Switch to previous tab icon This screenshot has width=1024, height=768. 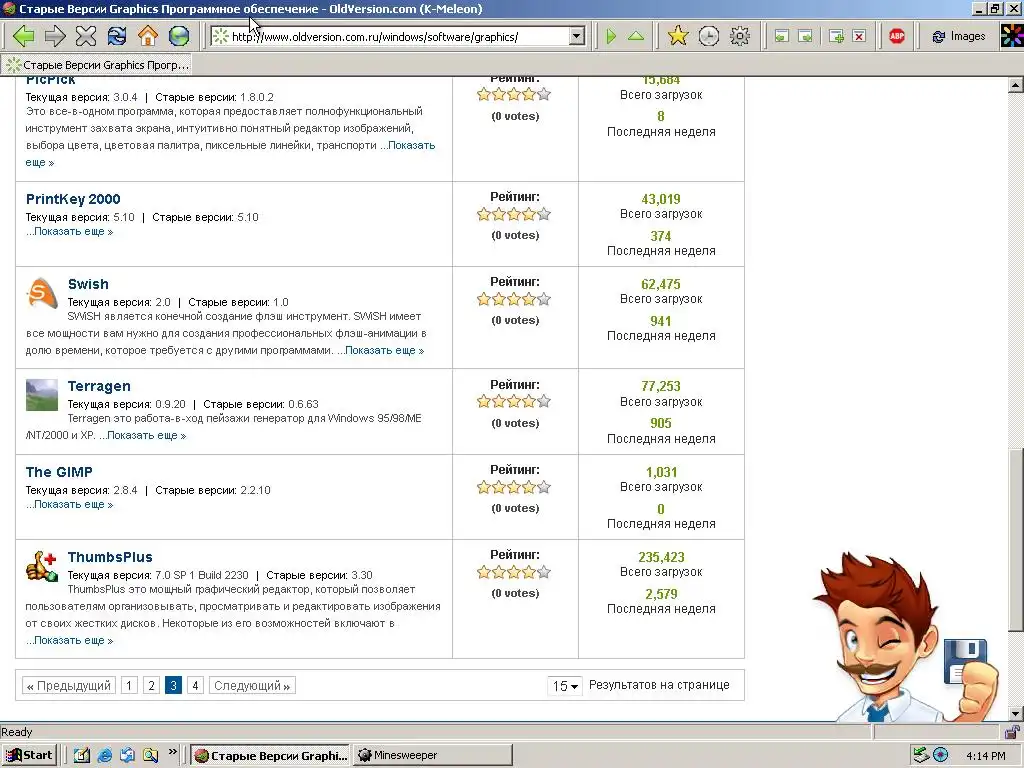coord(782,37)
